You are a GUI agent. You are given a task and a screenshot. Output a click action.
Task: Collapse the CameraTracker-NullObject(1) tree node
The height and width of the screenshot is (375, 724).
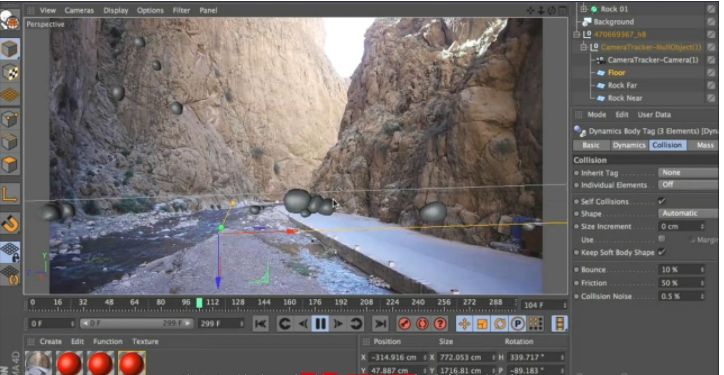click(x=585, y=47)
